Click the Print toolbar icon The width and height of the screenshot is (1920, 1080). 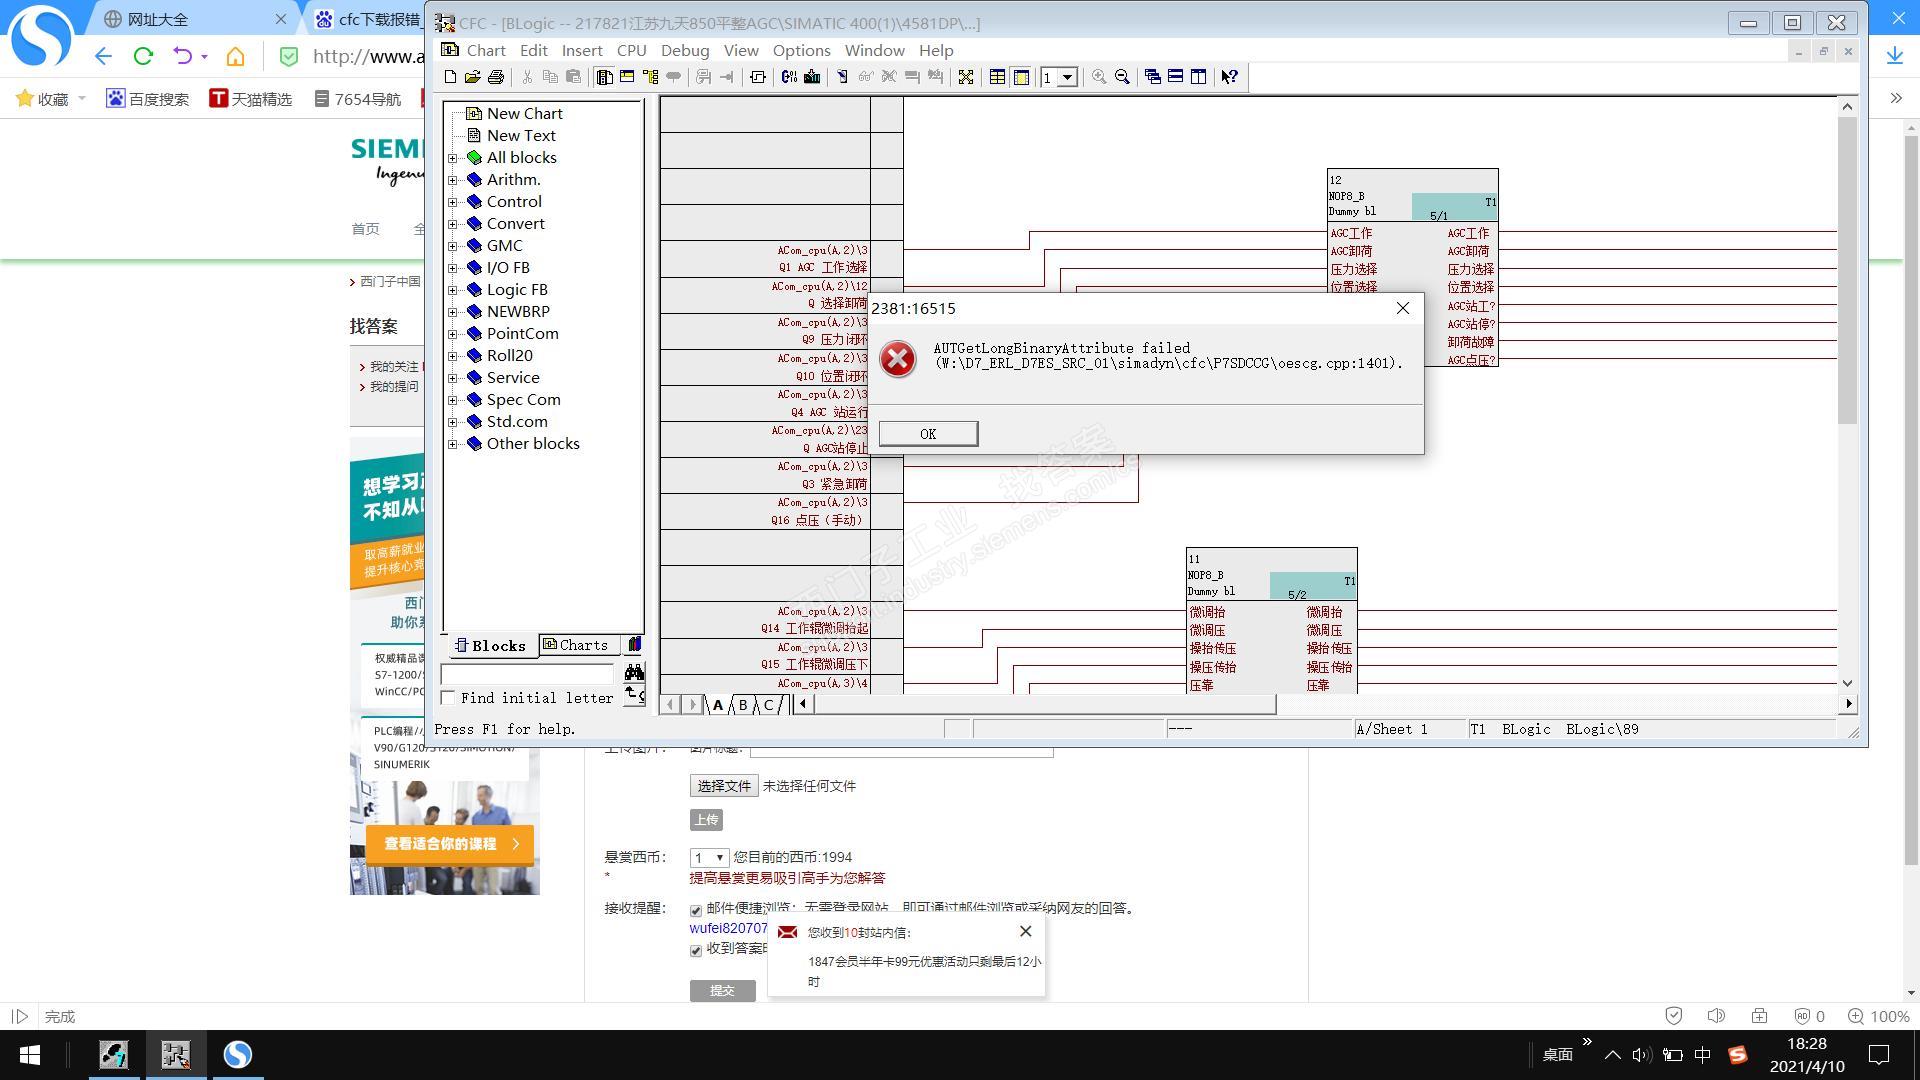click(x=495, y=77)
